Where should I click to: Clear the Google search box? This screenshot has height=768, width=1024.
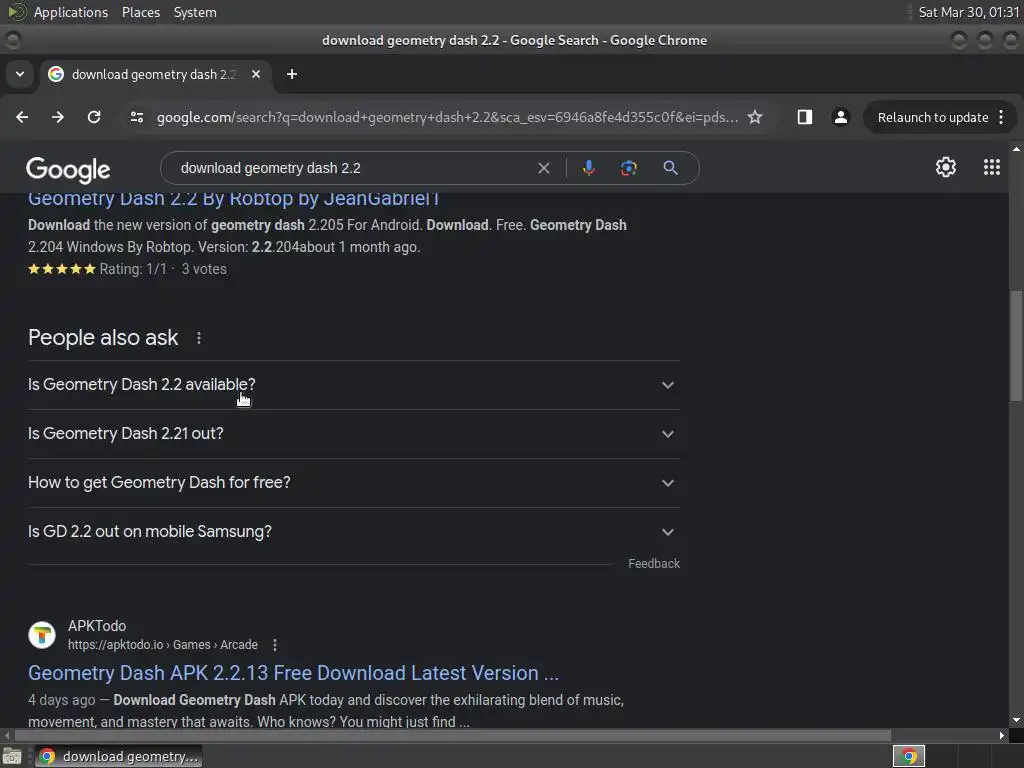pos(543,168)
